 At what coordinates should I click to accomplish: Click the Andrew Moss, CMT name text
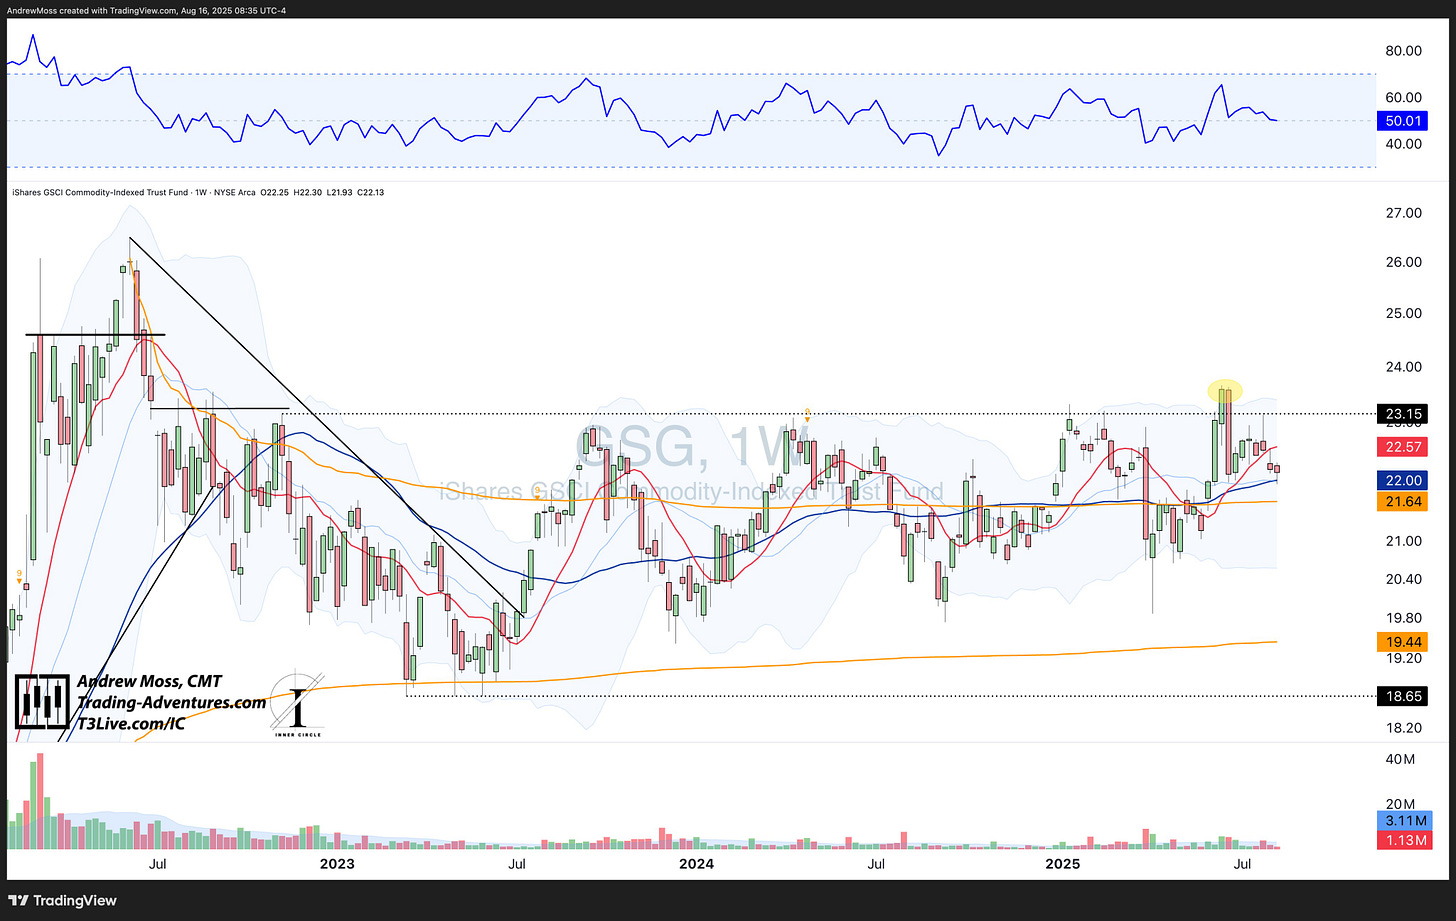click(149, 681)
